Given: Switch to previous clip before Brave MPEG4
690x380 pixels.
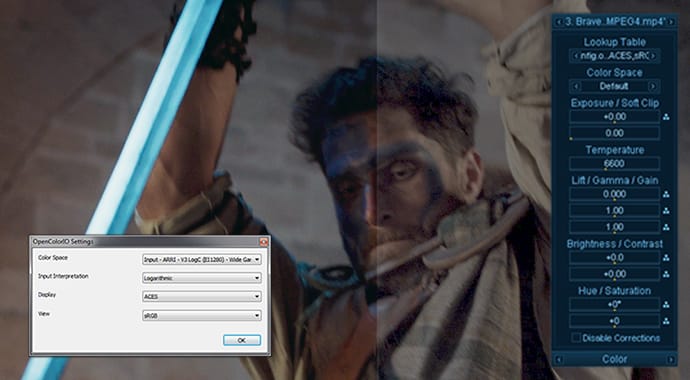Looking at the screenshot, I should click(559, 22).
